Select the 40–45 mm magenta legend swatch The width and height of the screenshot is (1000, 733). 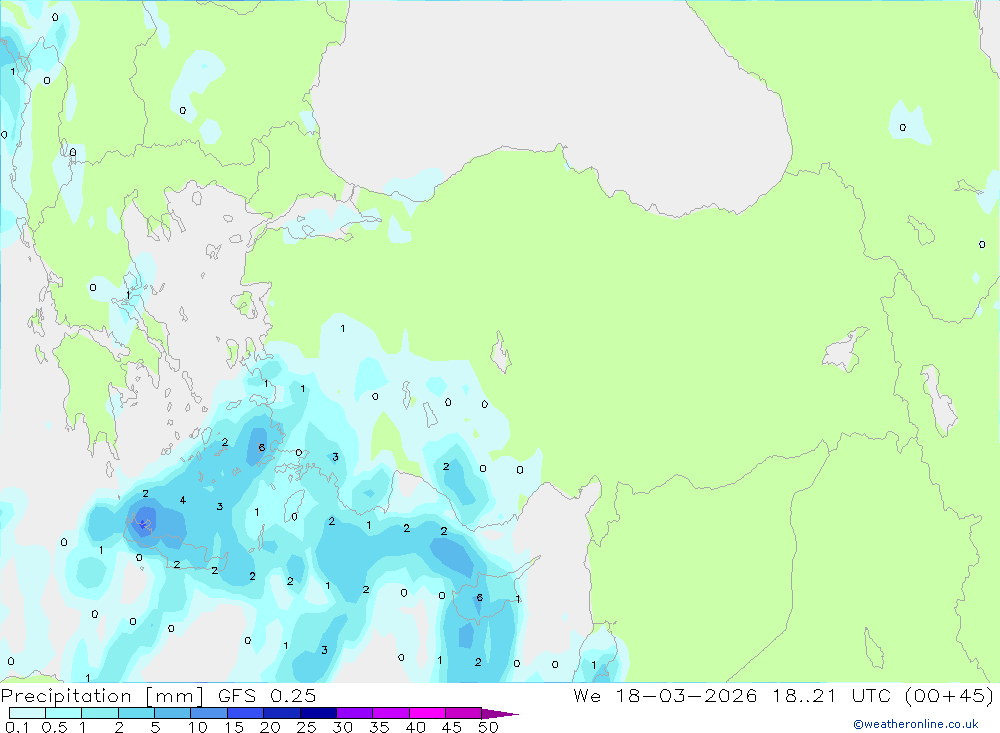(x=427, y=713)
